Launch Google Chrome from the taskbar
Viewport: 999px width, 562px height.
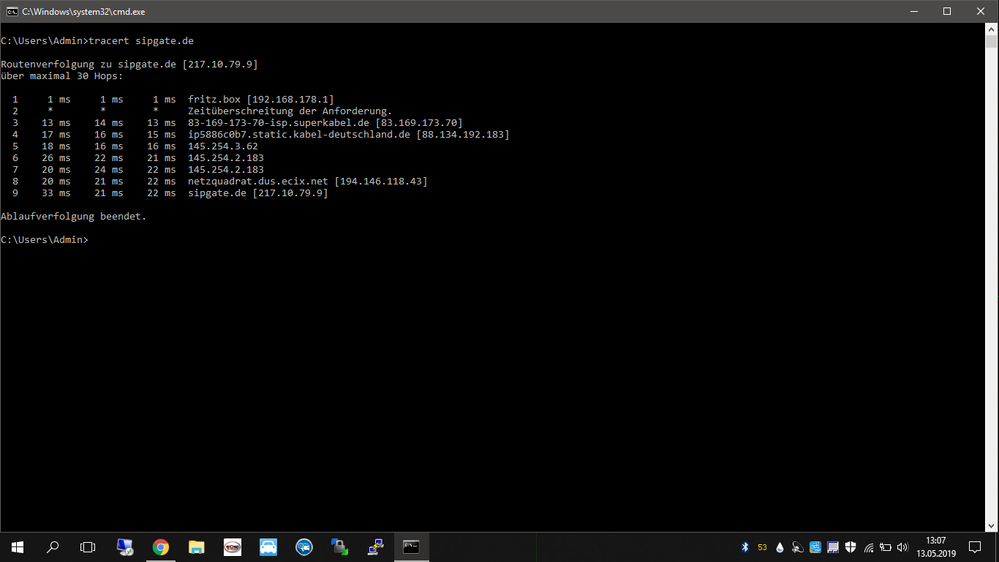(x=161, y=547)
